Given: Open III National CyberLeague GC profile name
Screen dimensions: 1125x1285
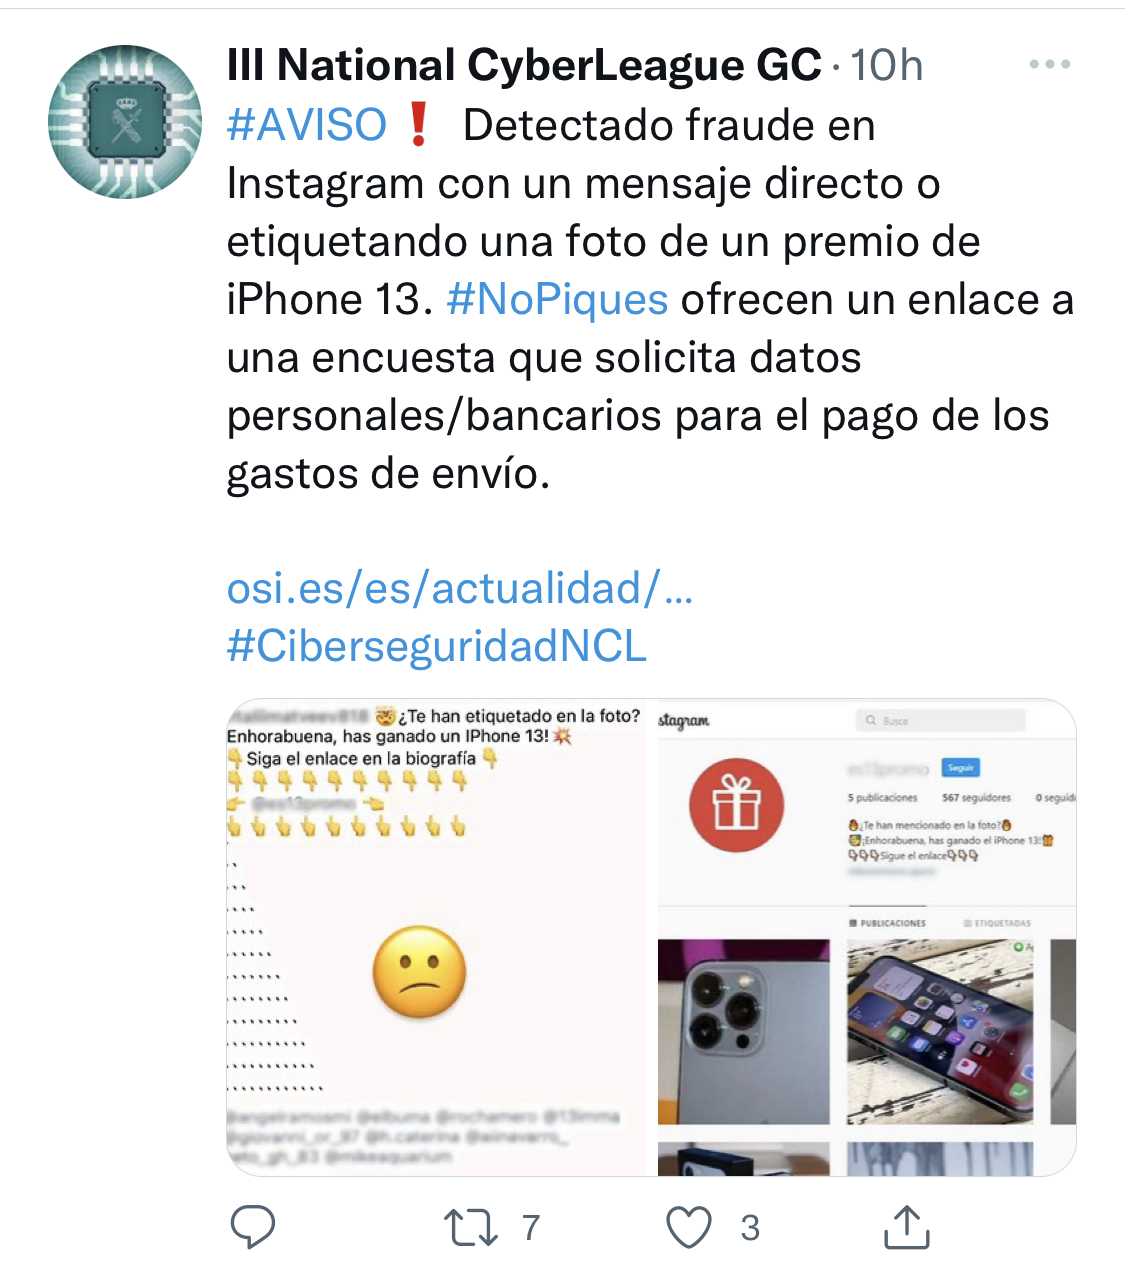Looking at the screenshot, I should click(x=524, y=66).
